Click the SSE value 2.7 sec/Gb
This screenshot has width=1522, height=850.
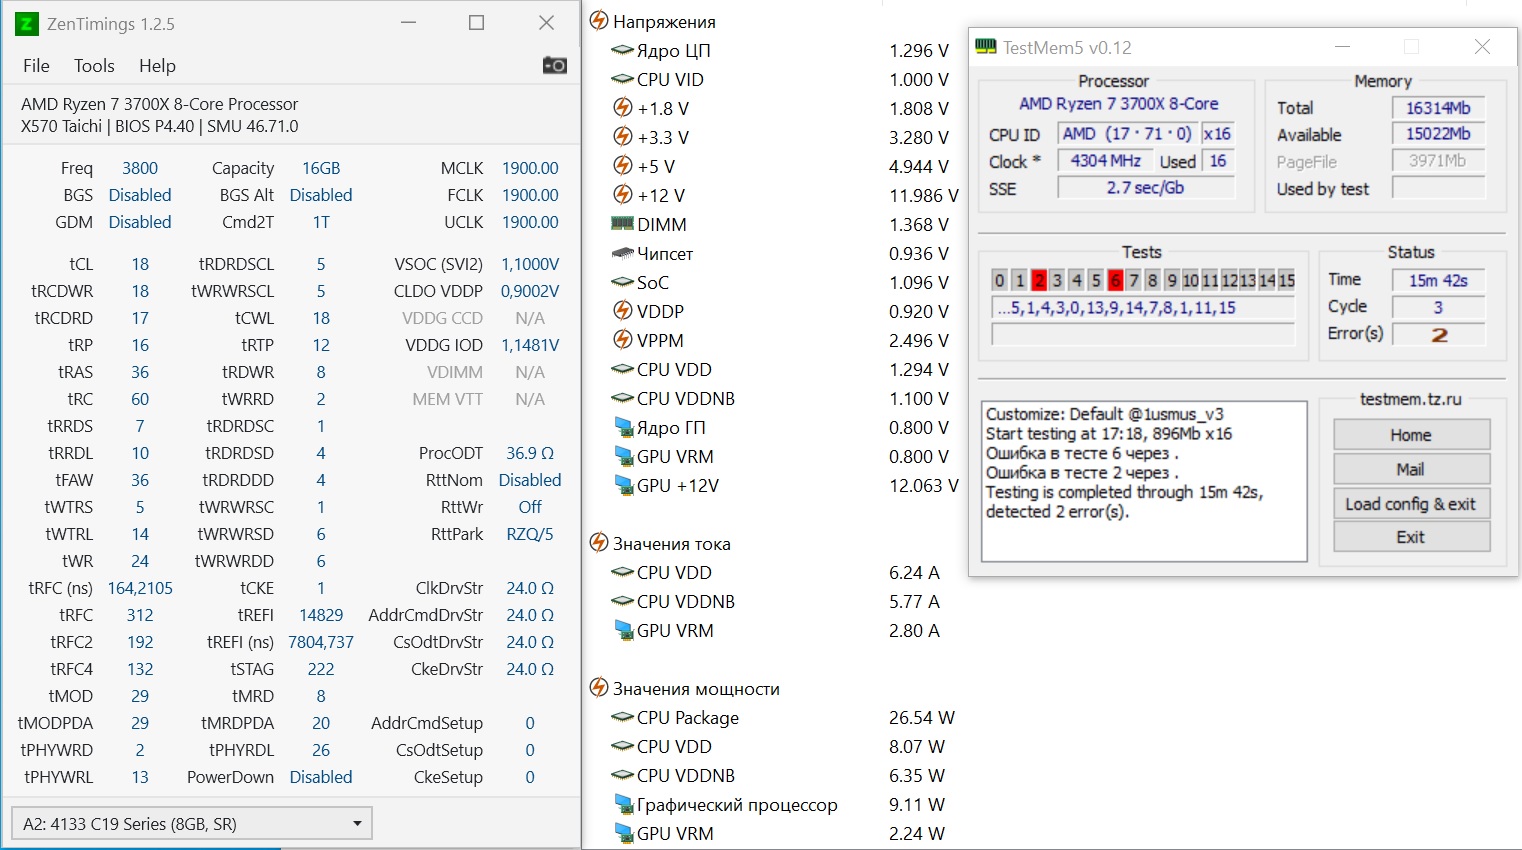[1146, 187]
